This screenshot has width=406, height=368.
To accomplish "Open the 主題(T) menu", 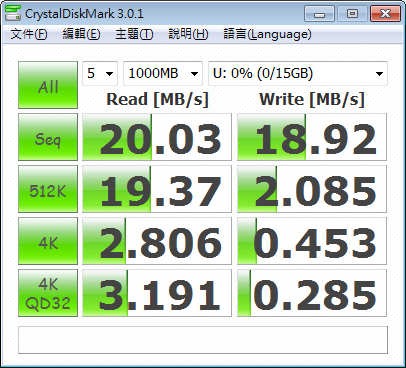I will coord(134,34).
